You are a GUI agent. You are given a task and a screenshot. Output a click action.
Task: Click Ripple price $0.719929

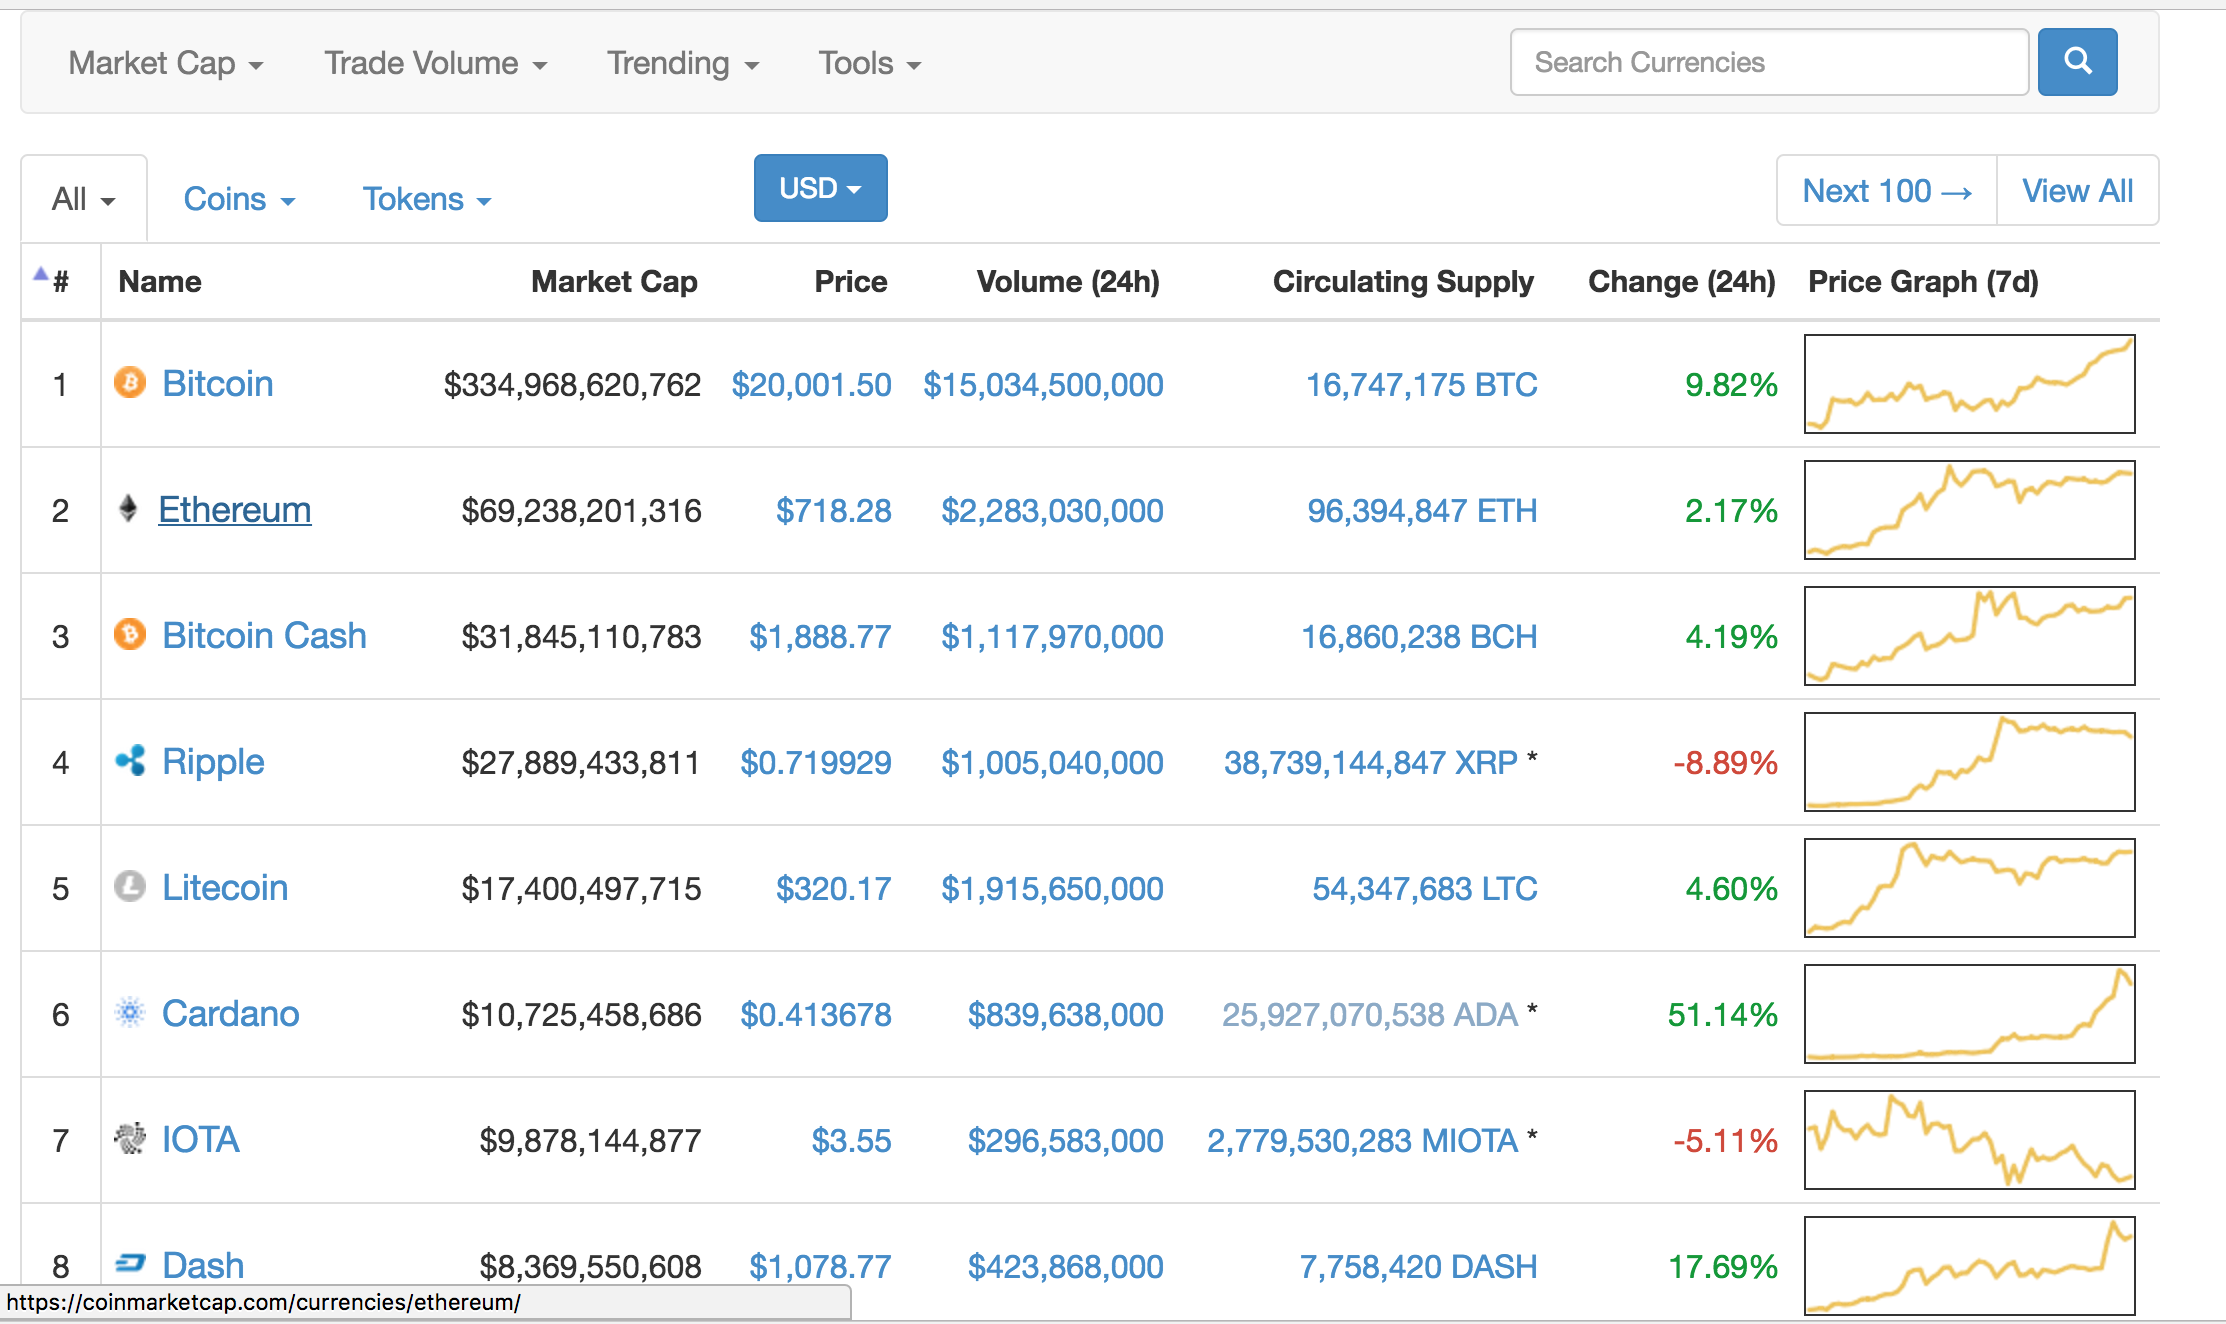(816, 763)
